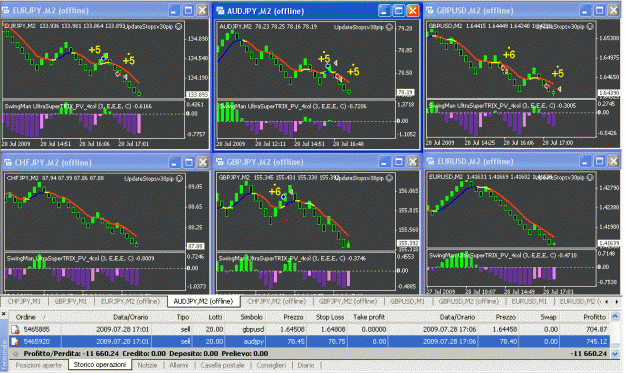The image size is (625, 373).
Task: Click the expert advisor smiley on CHFJPY chart
Action: 180,179
